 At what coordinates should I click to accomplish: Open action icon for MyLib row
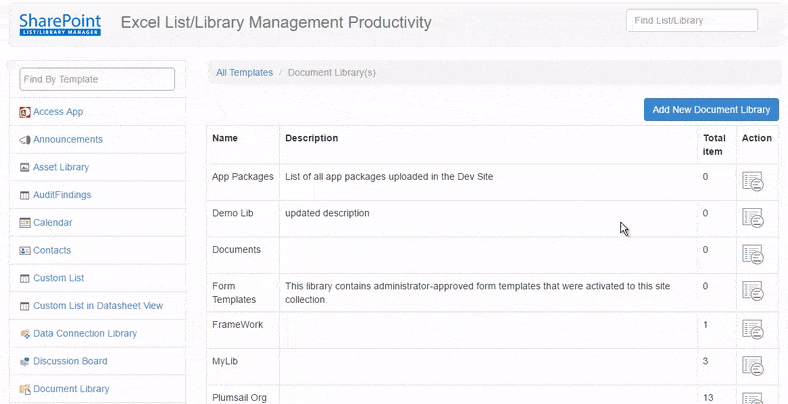752,366
